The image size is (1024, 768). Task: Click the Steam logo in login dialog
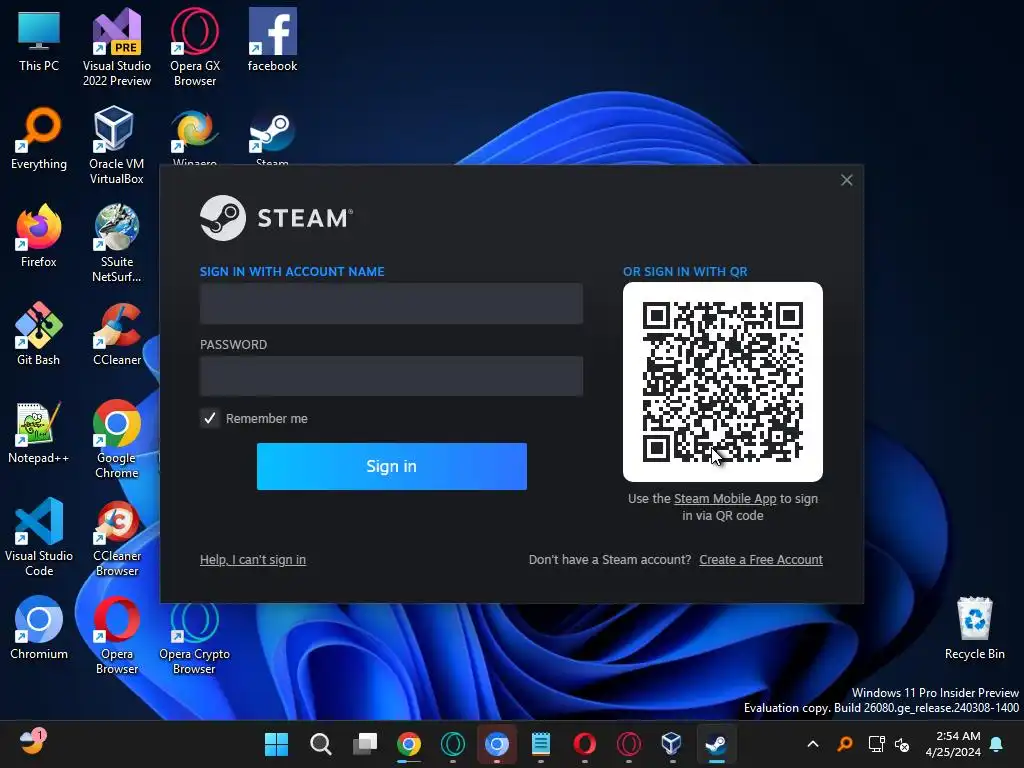(276, 218)
